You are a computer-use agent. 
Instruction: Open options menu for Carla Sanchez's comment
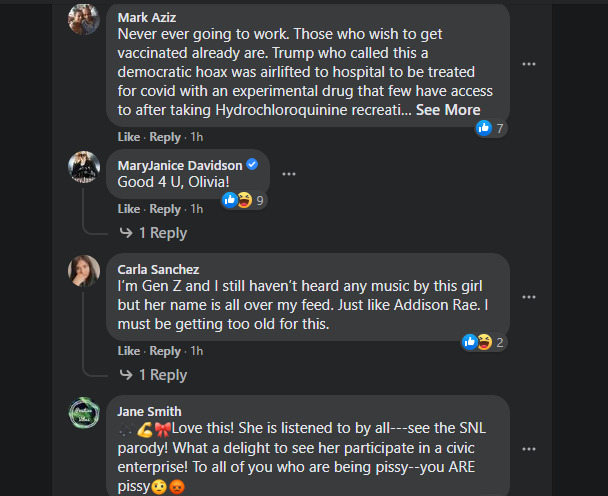pos(529,297)
